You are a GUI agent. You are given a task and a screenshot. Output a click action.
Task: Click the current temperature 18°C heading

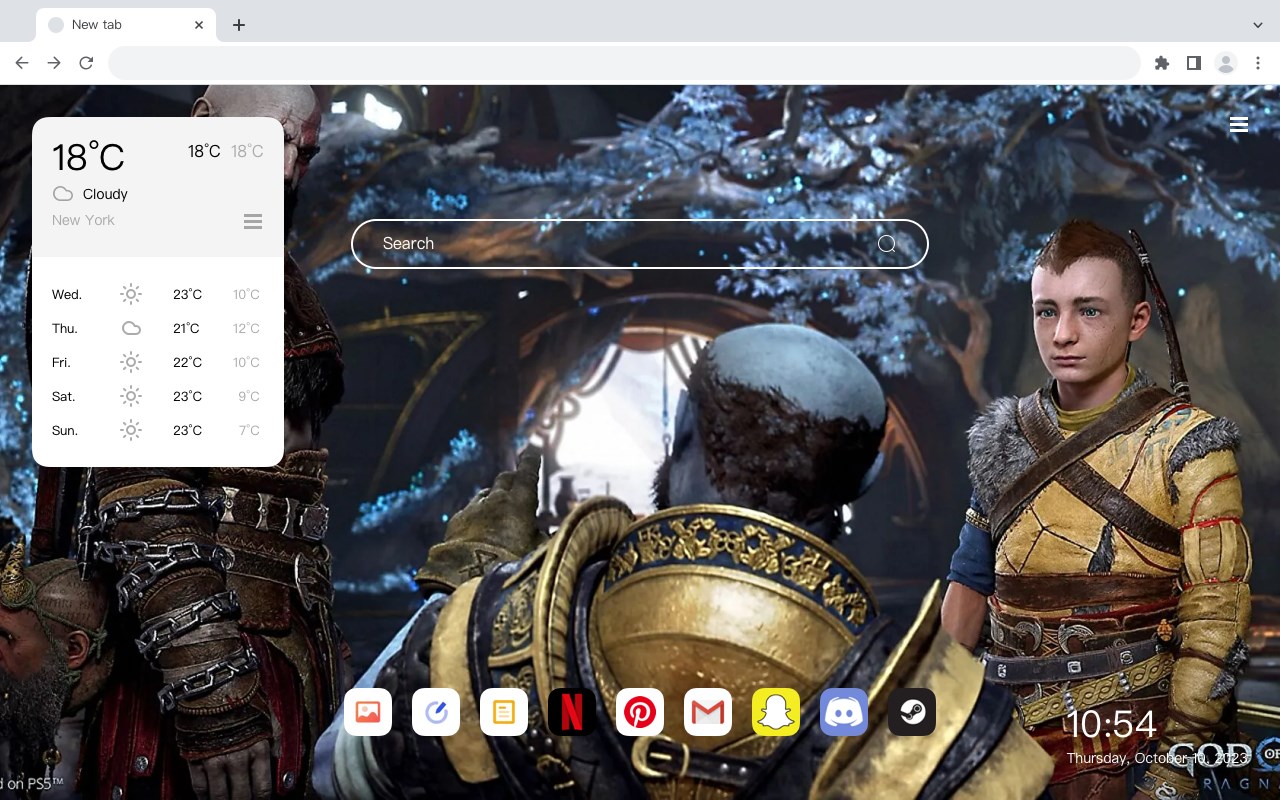(x=88, y=157)
